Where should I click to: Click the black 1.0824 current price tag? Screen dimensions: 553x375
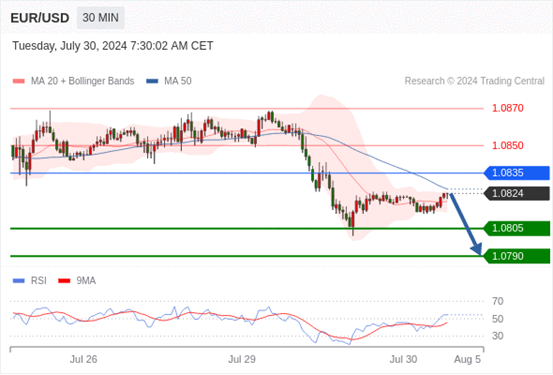click(x=517, y=193)
